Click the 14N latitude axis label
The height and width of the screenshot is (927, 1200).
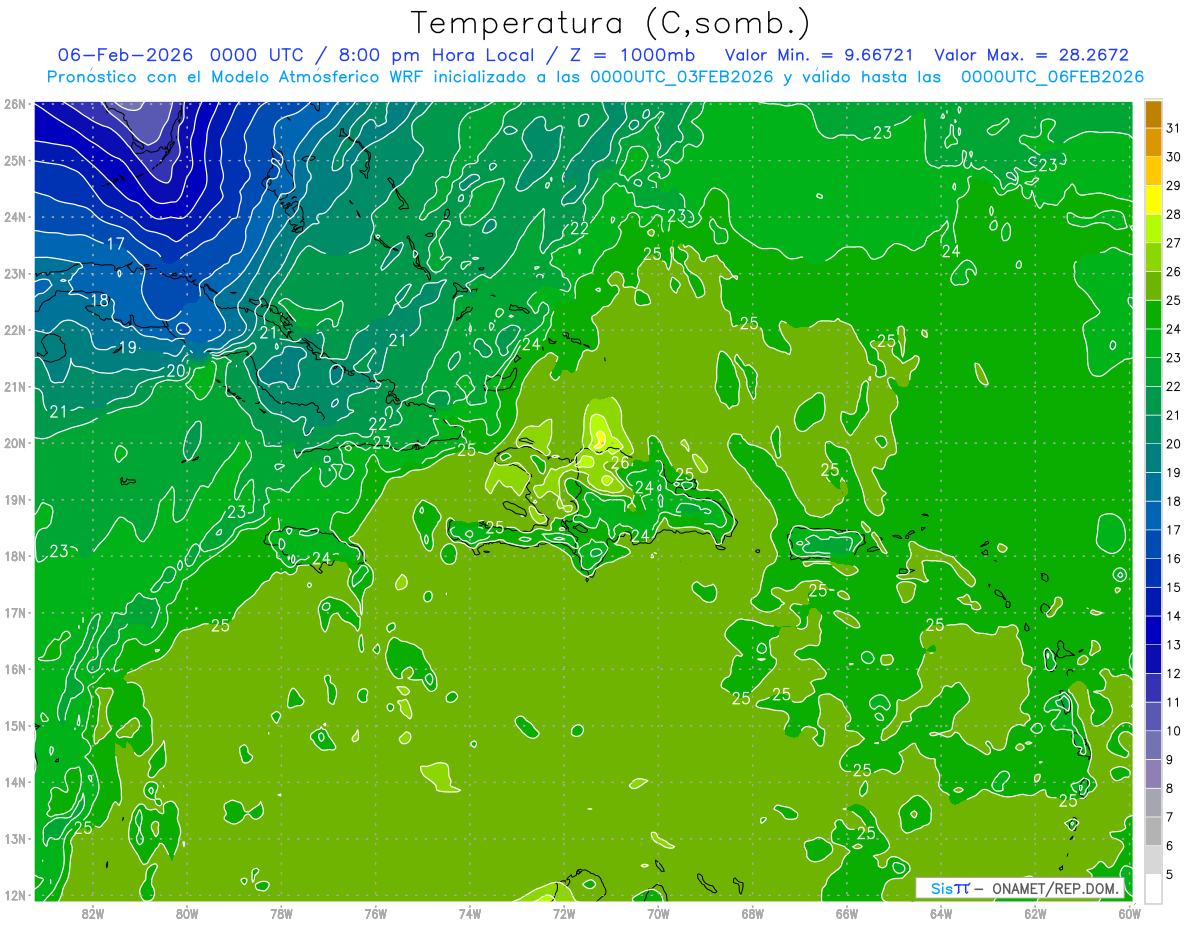click(x=14, y=782)
